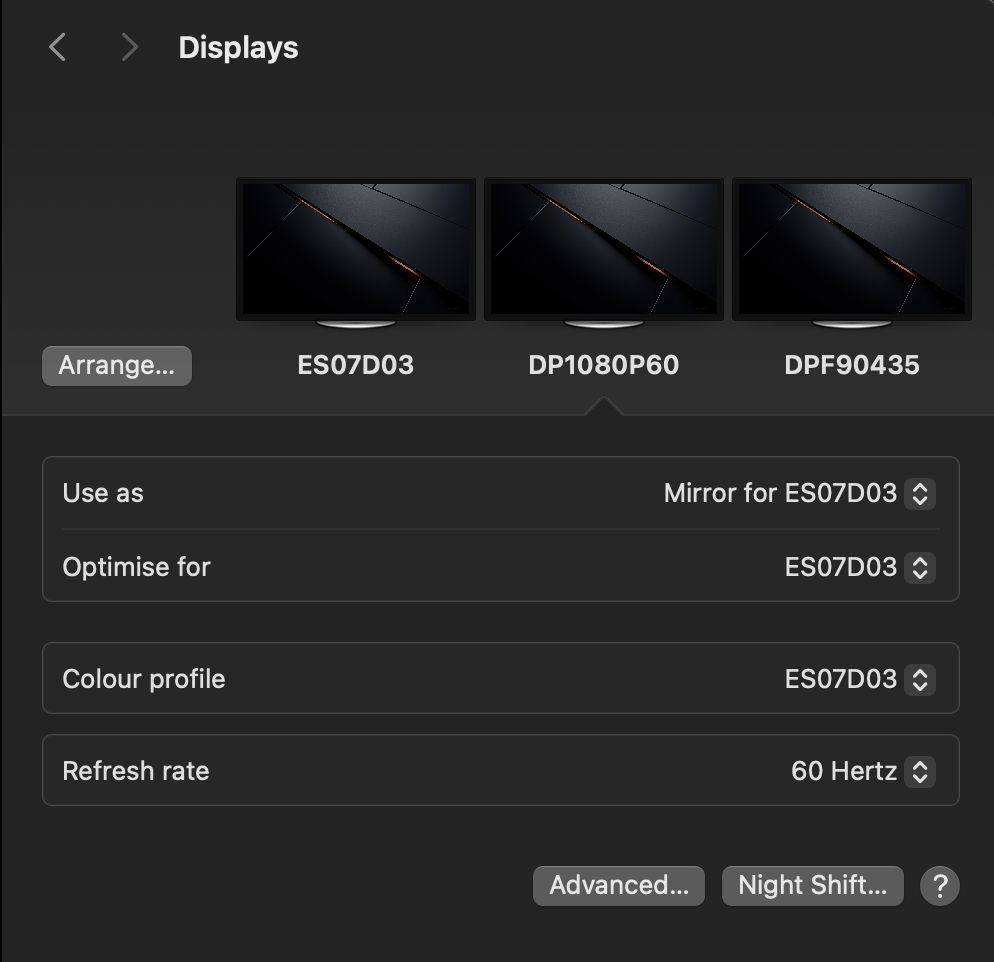The image size is (994, 962).
Task: Click the stepper arrows in the Optimise for row
Action: pos(919,567)
